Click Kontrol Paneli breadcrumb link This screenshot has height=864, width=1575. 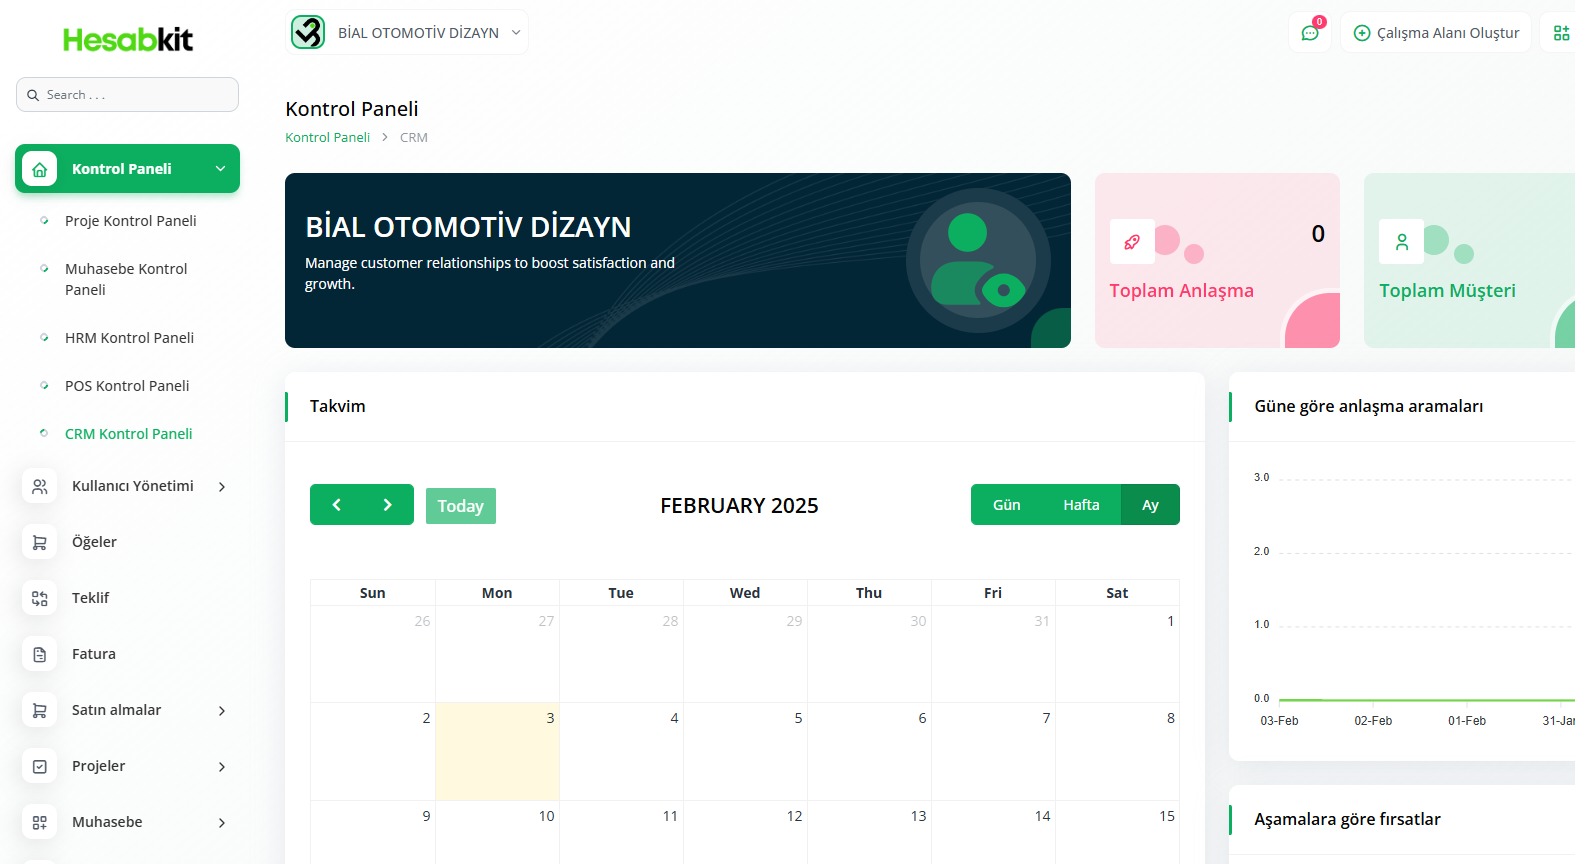(x=327, y=138)
